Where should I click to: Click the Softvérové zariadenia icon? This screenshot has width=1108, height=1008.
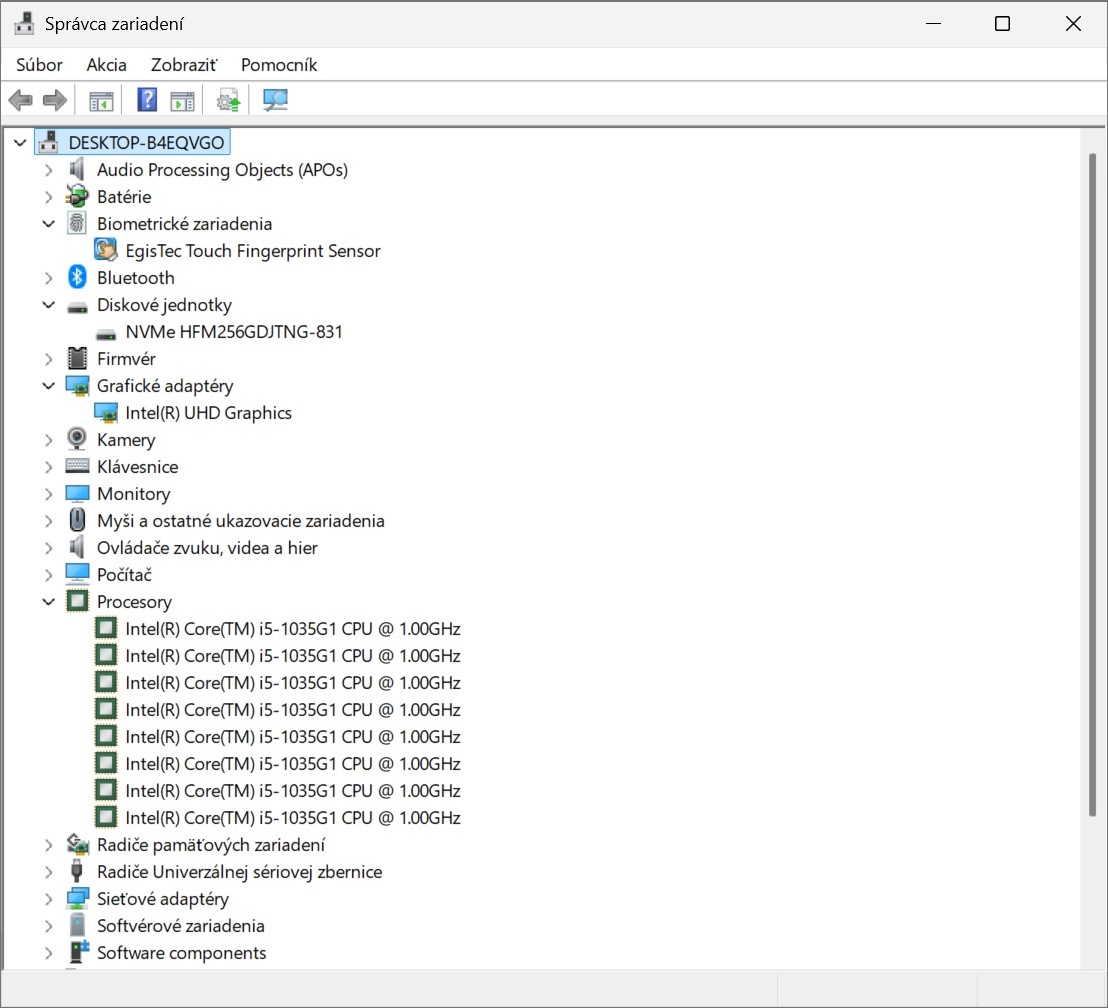point(77,925)
